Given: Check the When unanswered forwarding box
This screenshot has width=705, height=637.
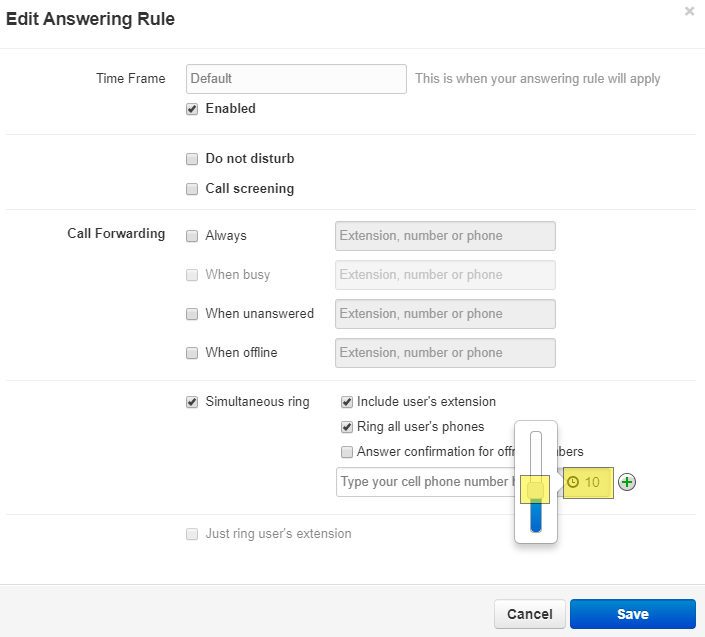Looking at the screenshot, I should point(192,314).
